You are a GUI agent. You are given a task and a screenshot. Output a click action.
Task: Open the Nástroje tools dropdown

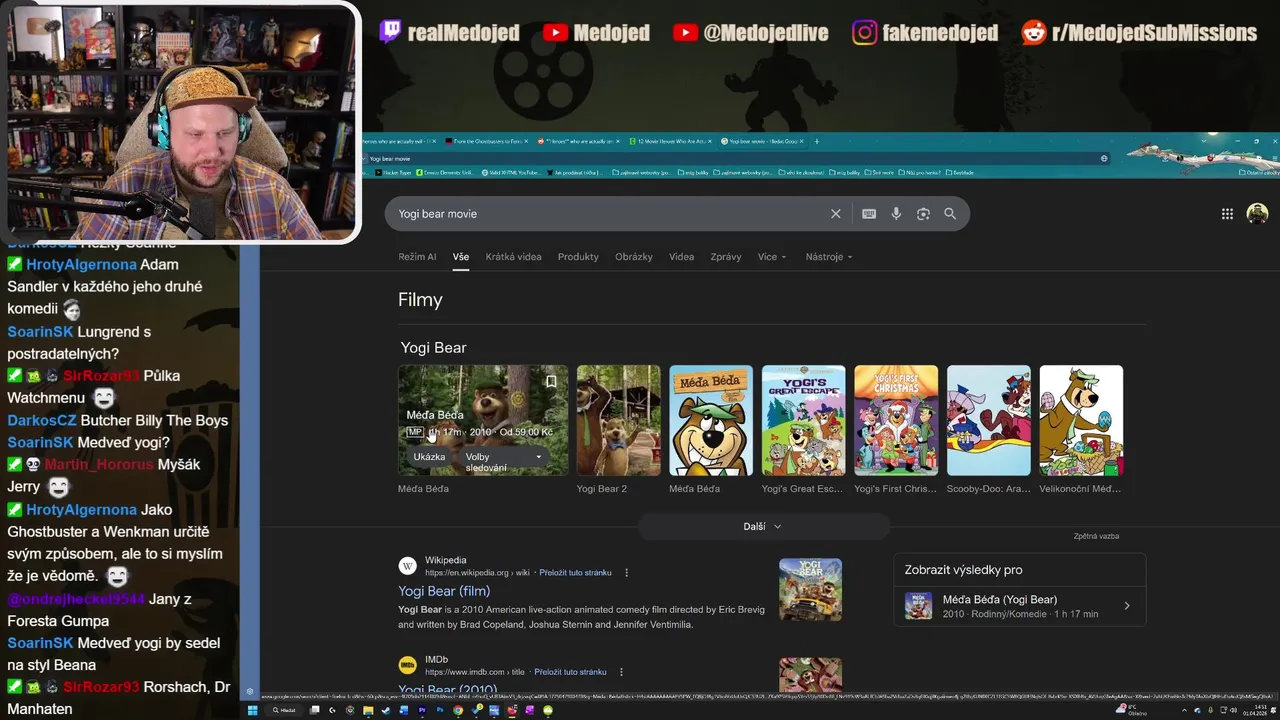(829, 257)
